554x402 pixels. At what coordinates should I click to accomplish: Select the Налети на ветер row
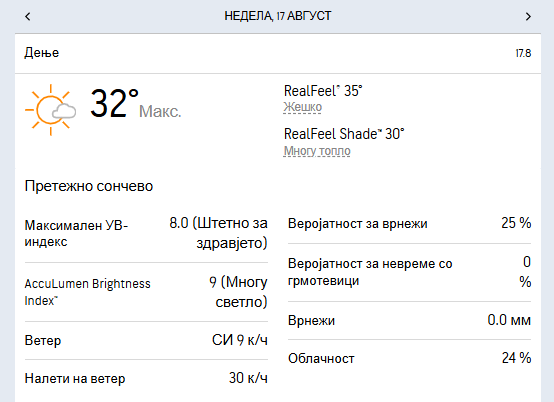146,378
